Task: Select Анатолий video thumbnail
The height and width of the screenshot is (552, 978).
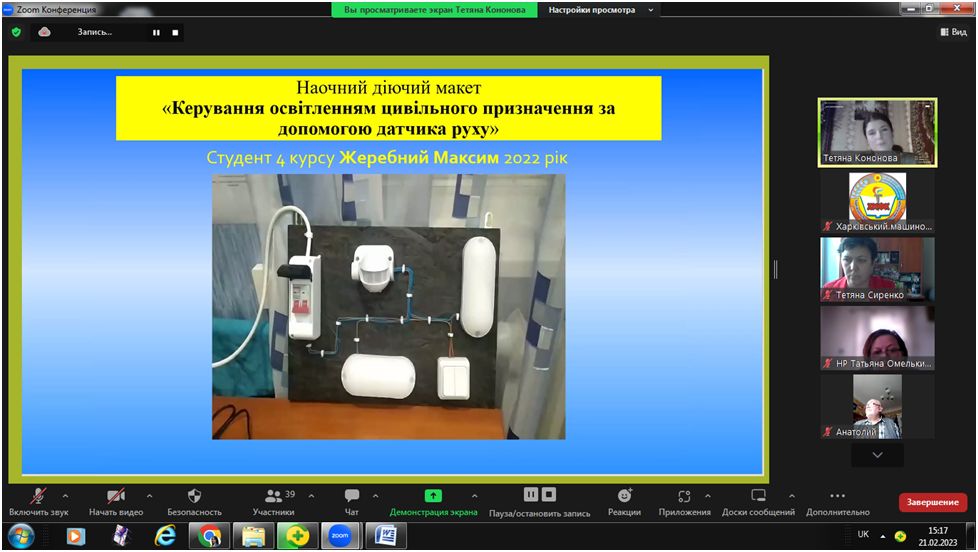Action: click(x=877, y=406)
